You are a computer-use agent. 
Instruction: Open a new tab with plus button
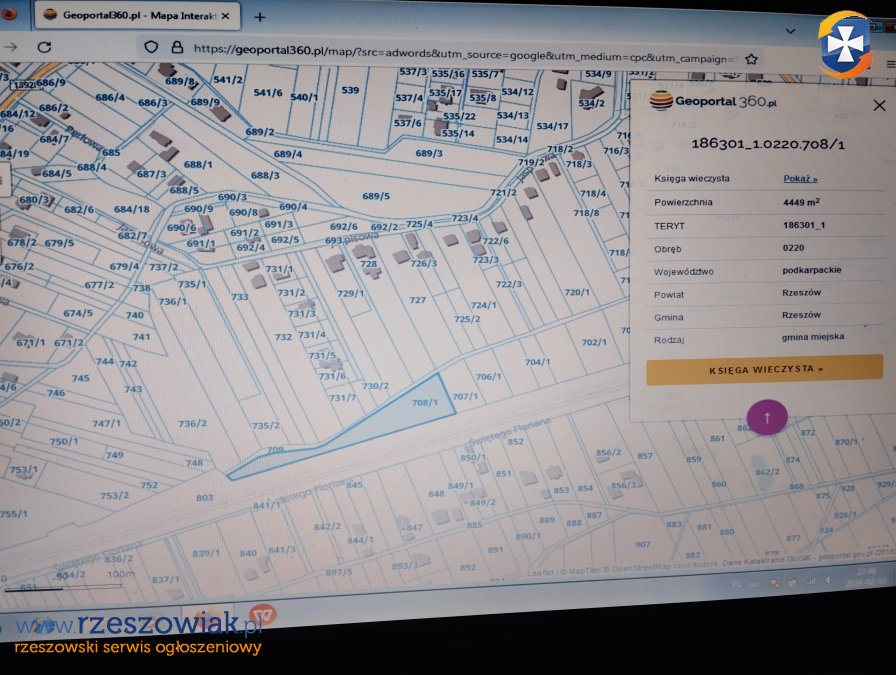click(260, 17)
